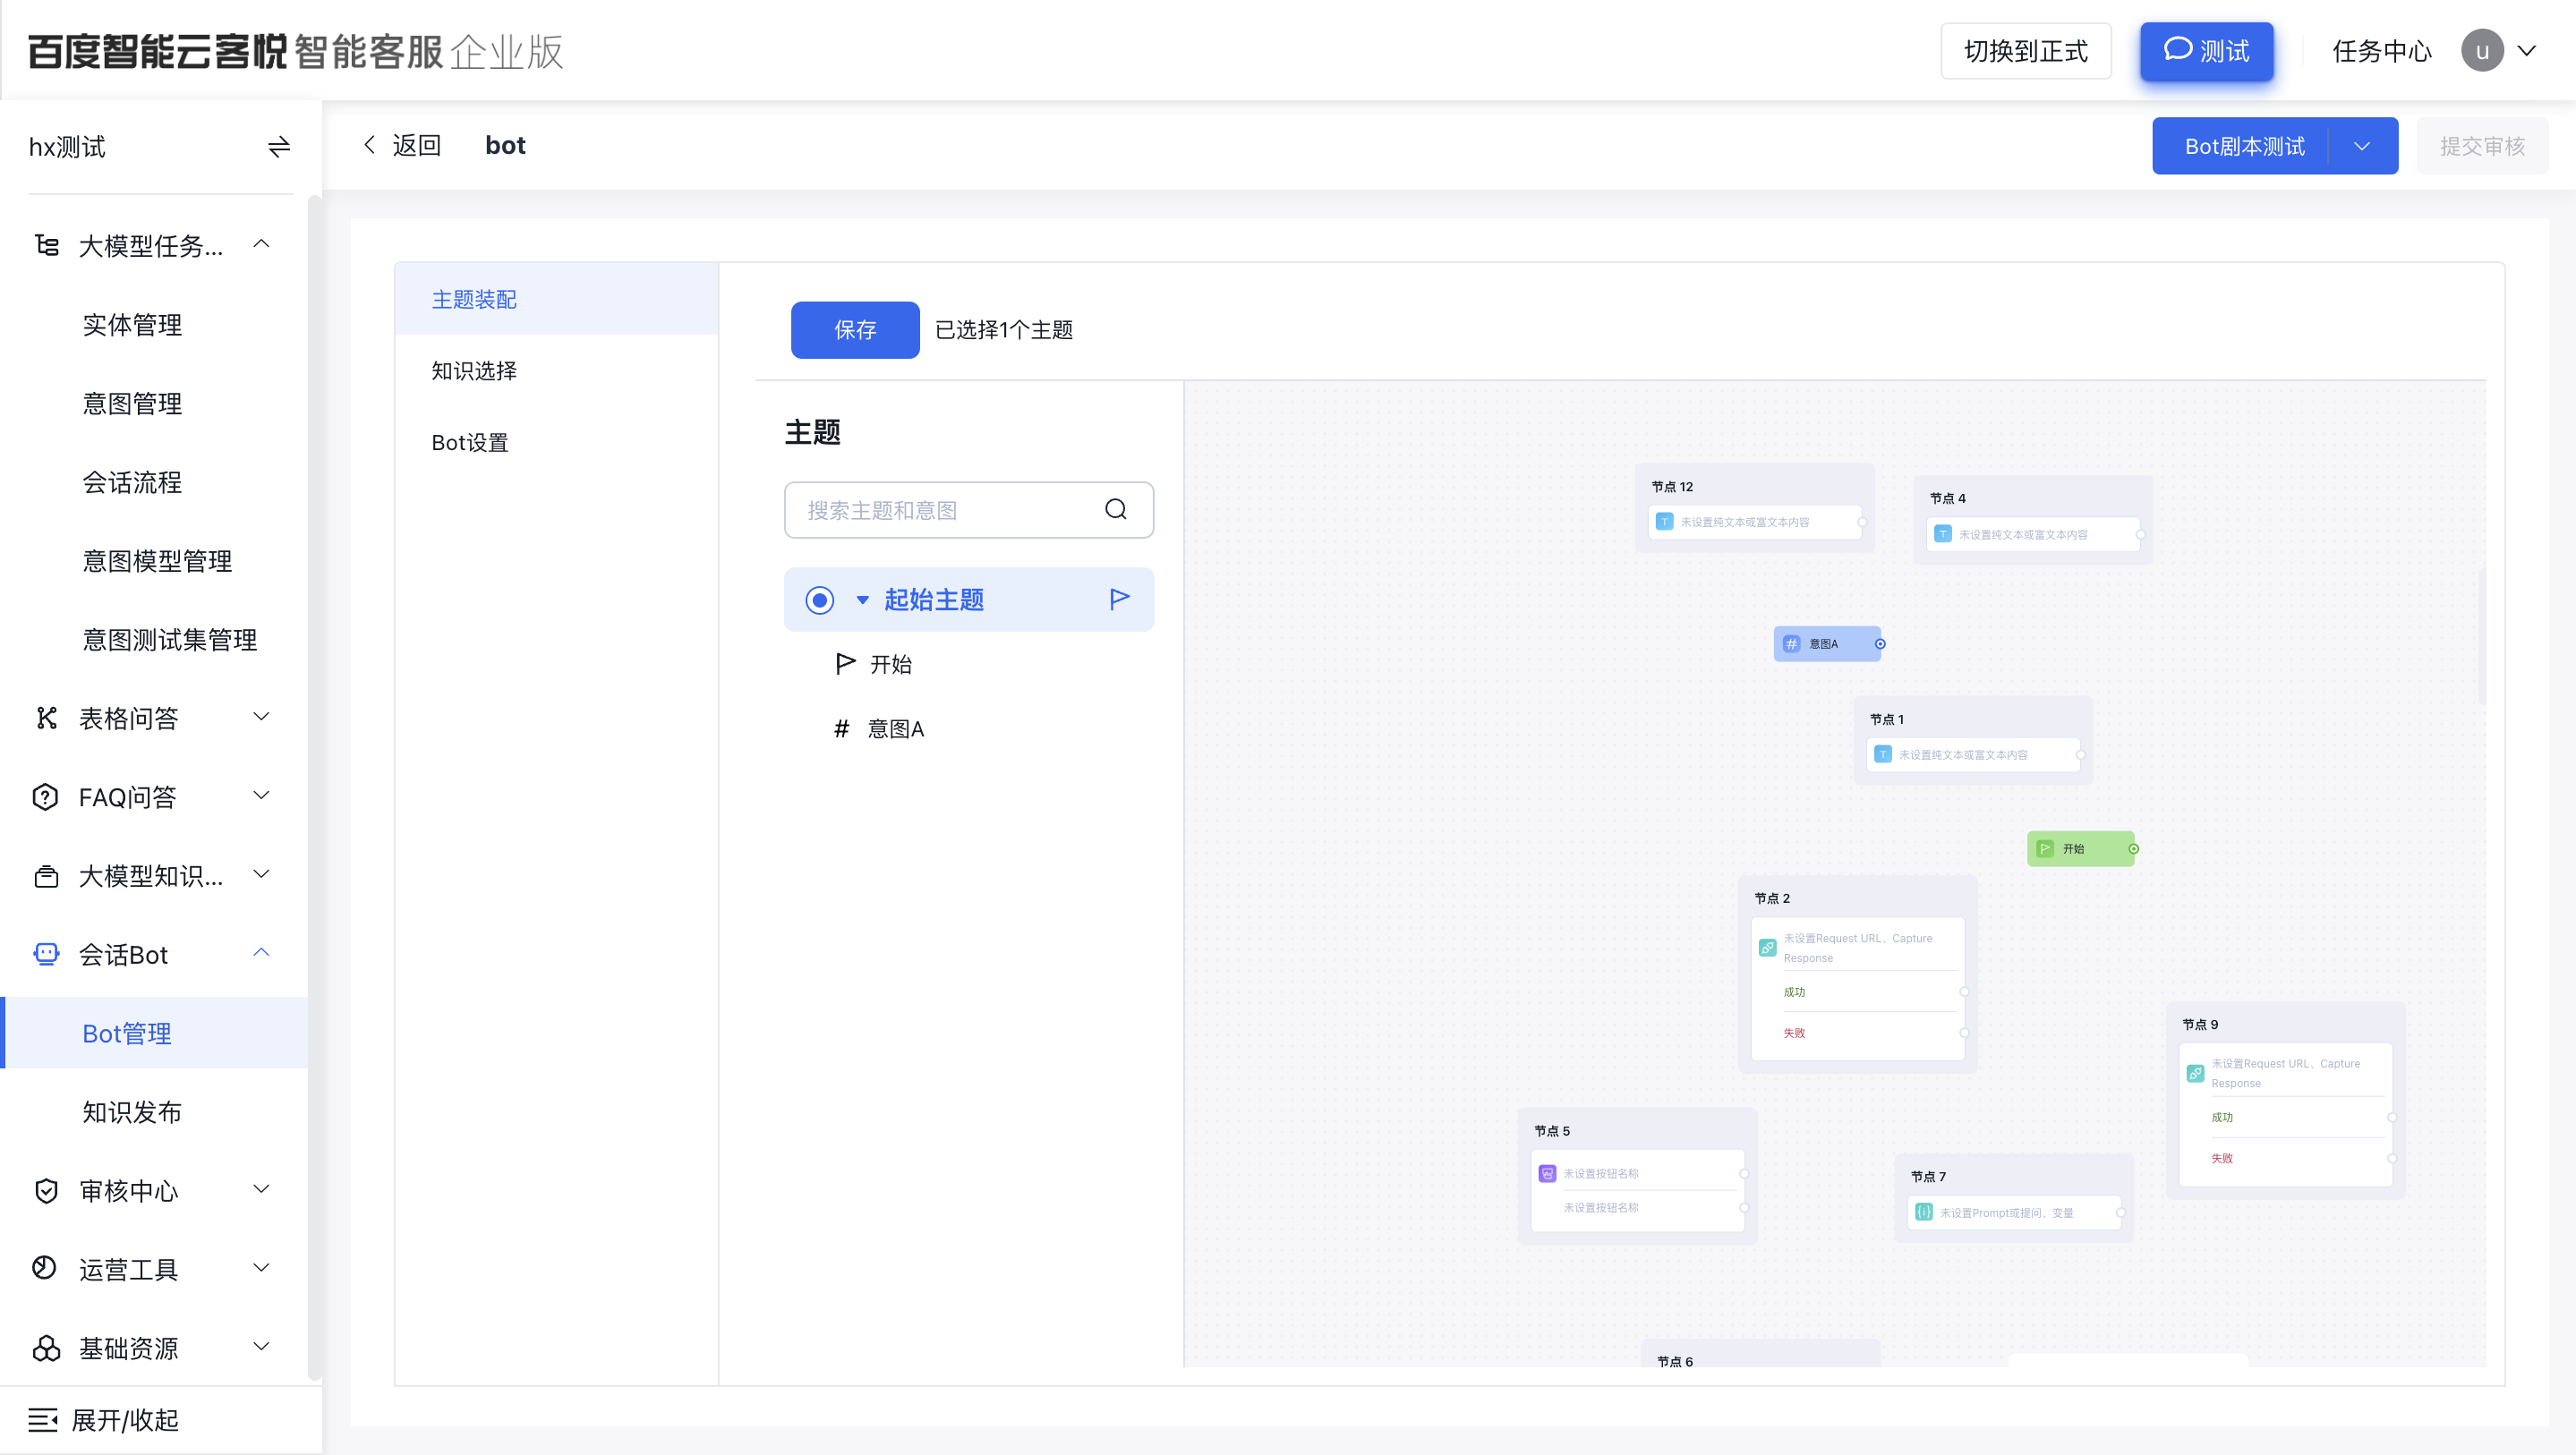Open Bot管理 in the sidebar
Image resolution: width=2576 pixels, height=1455 pixels.
(154, 1033)
